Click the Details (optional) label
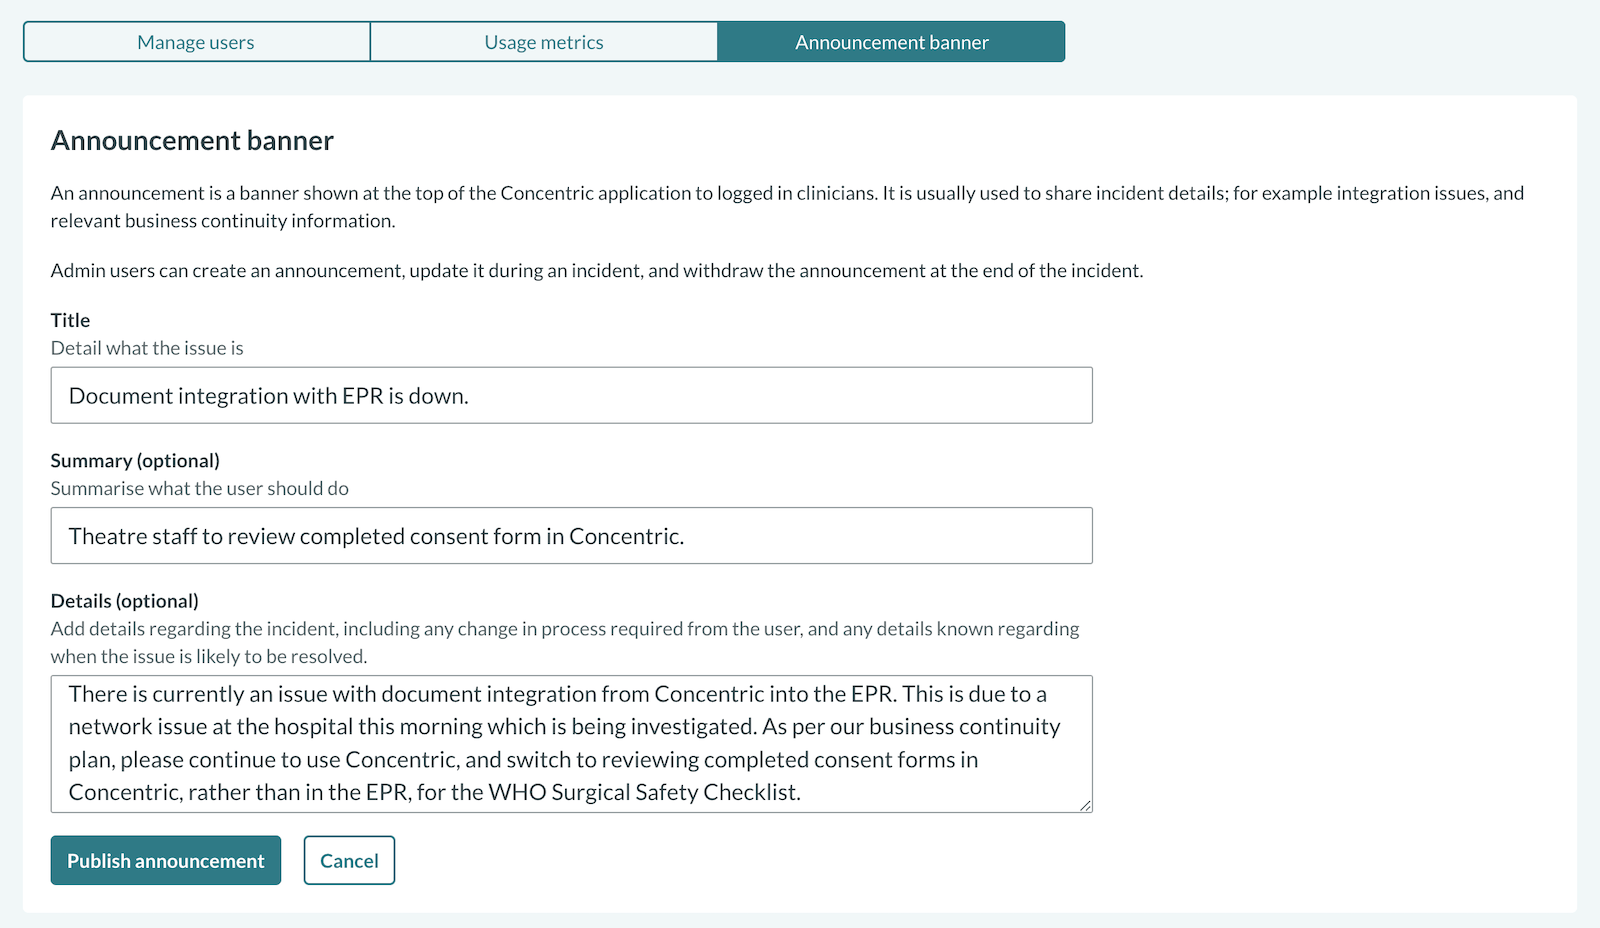 [124, 600]
